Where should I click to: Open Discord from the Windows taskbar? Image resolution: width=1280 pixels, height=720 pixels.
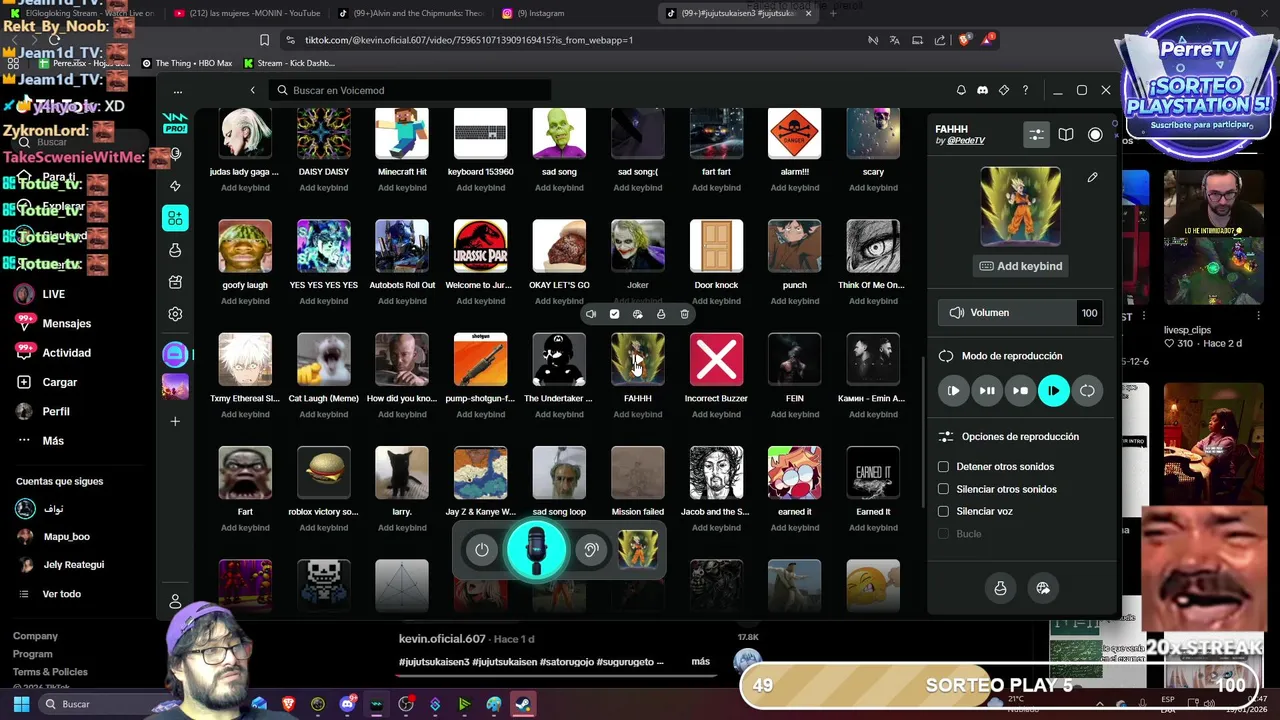(x=347, y=704)
